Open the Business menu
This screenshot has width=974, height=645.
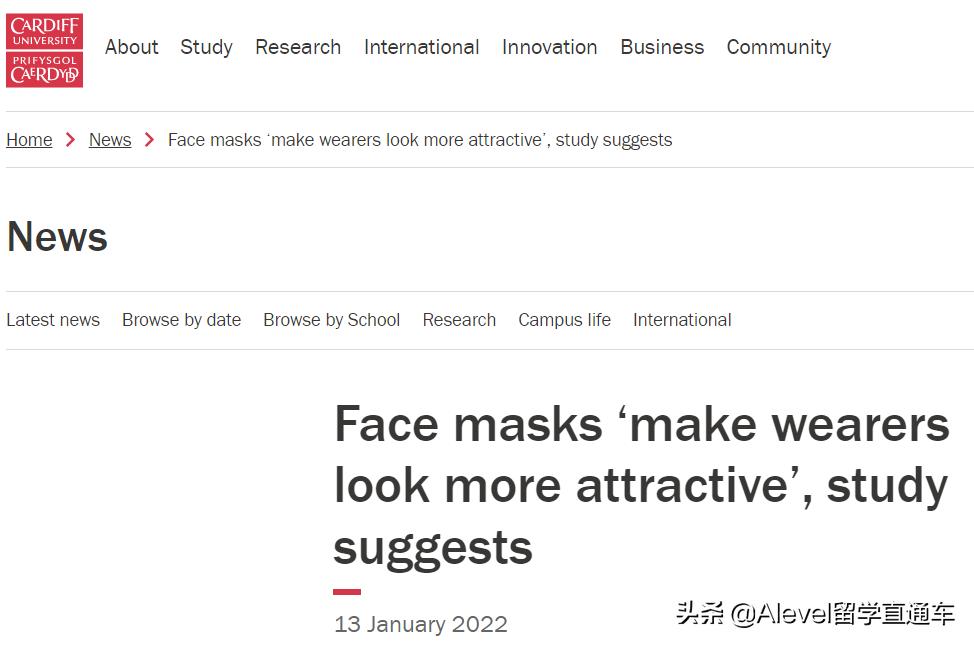point(662,47)
